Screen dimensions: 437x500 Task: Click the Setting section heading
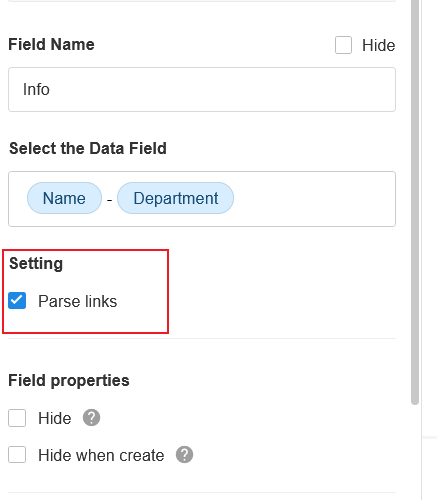[36, 264]
